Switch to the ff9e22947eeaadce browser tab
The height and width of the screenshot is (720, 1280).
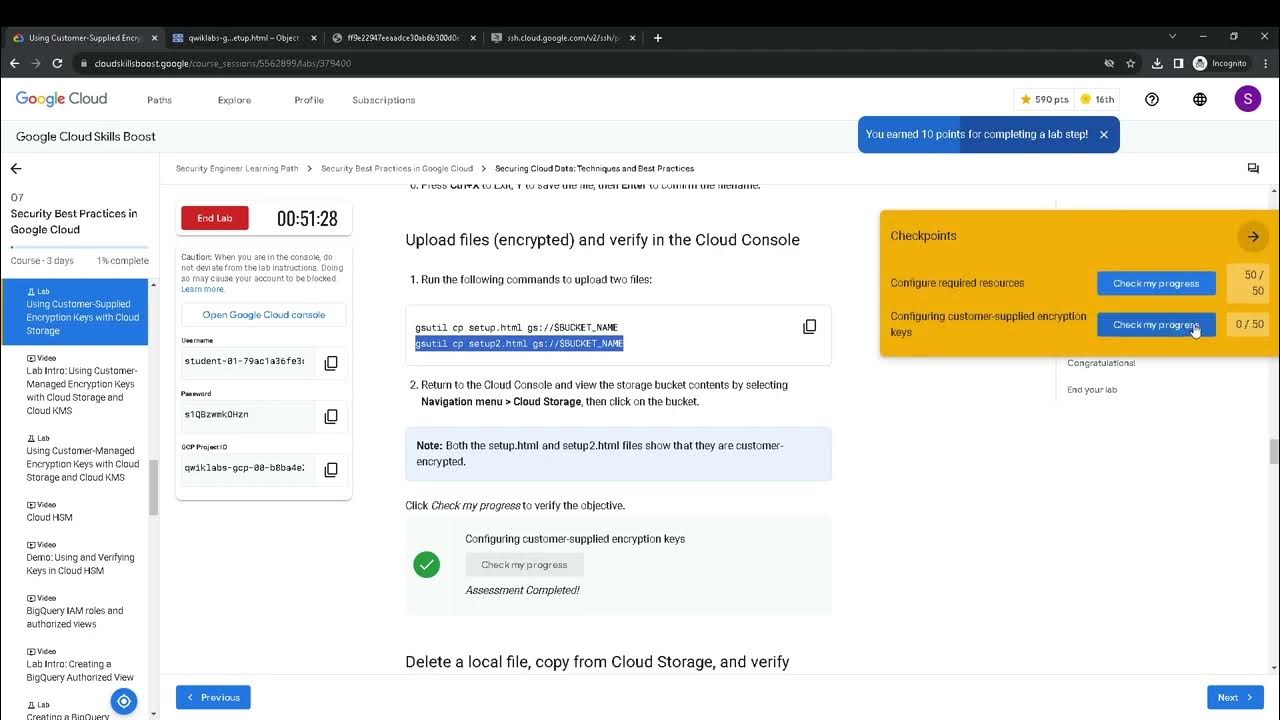tap(403, 38)
